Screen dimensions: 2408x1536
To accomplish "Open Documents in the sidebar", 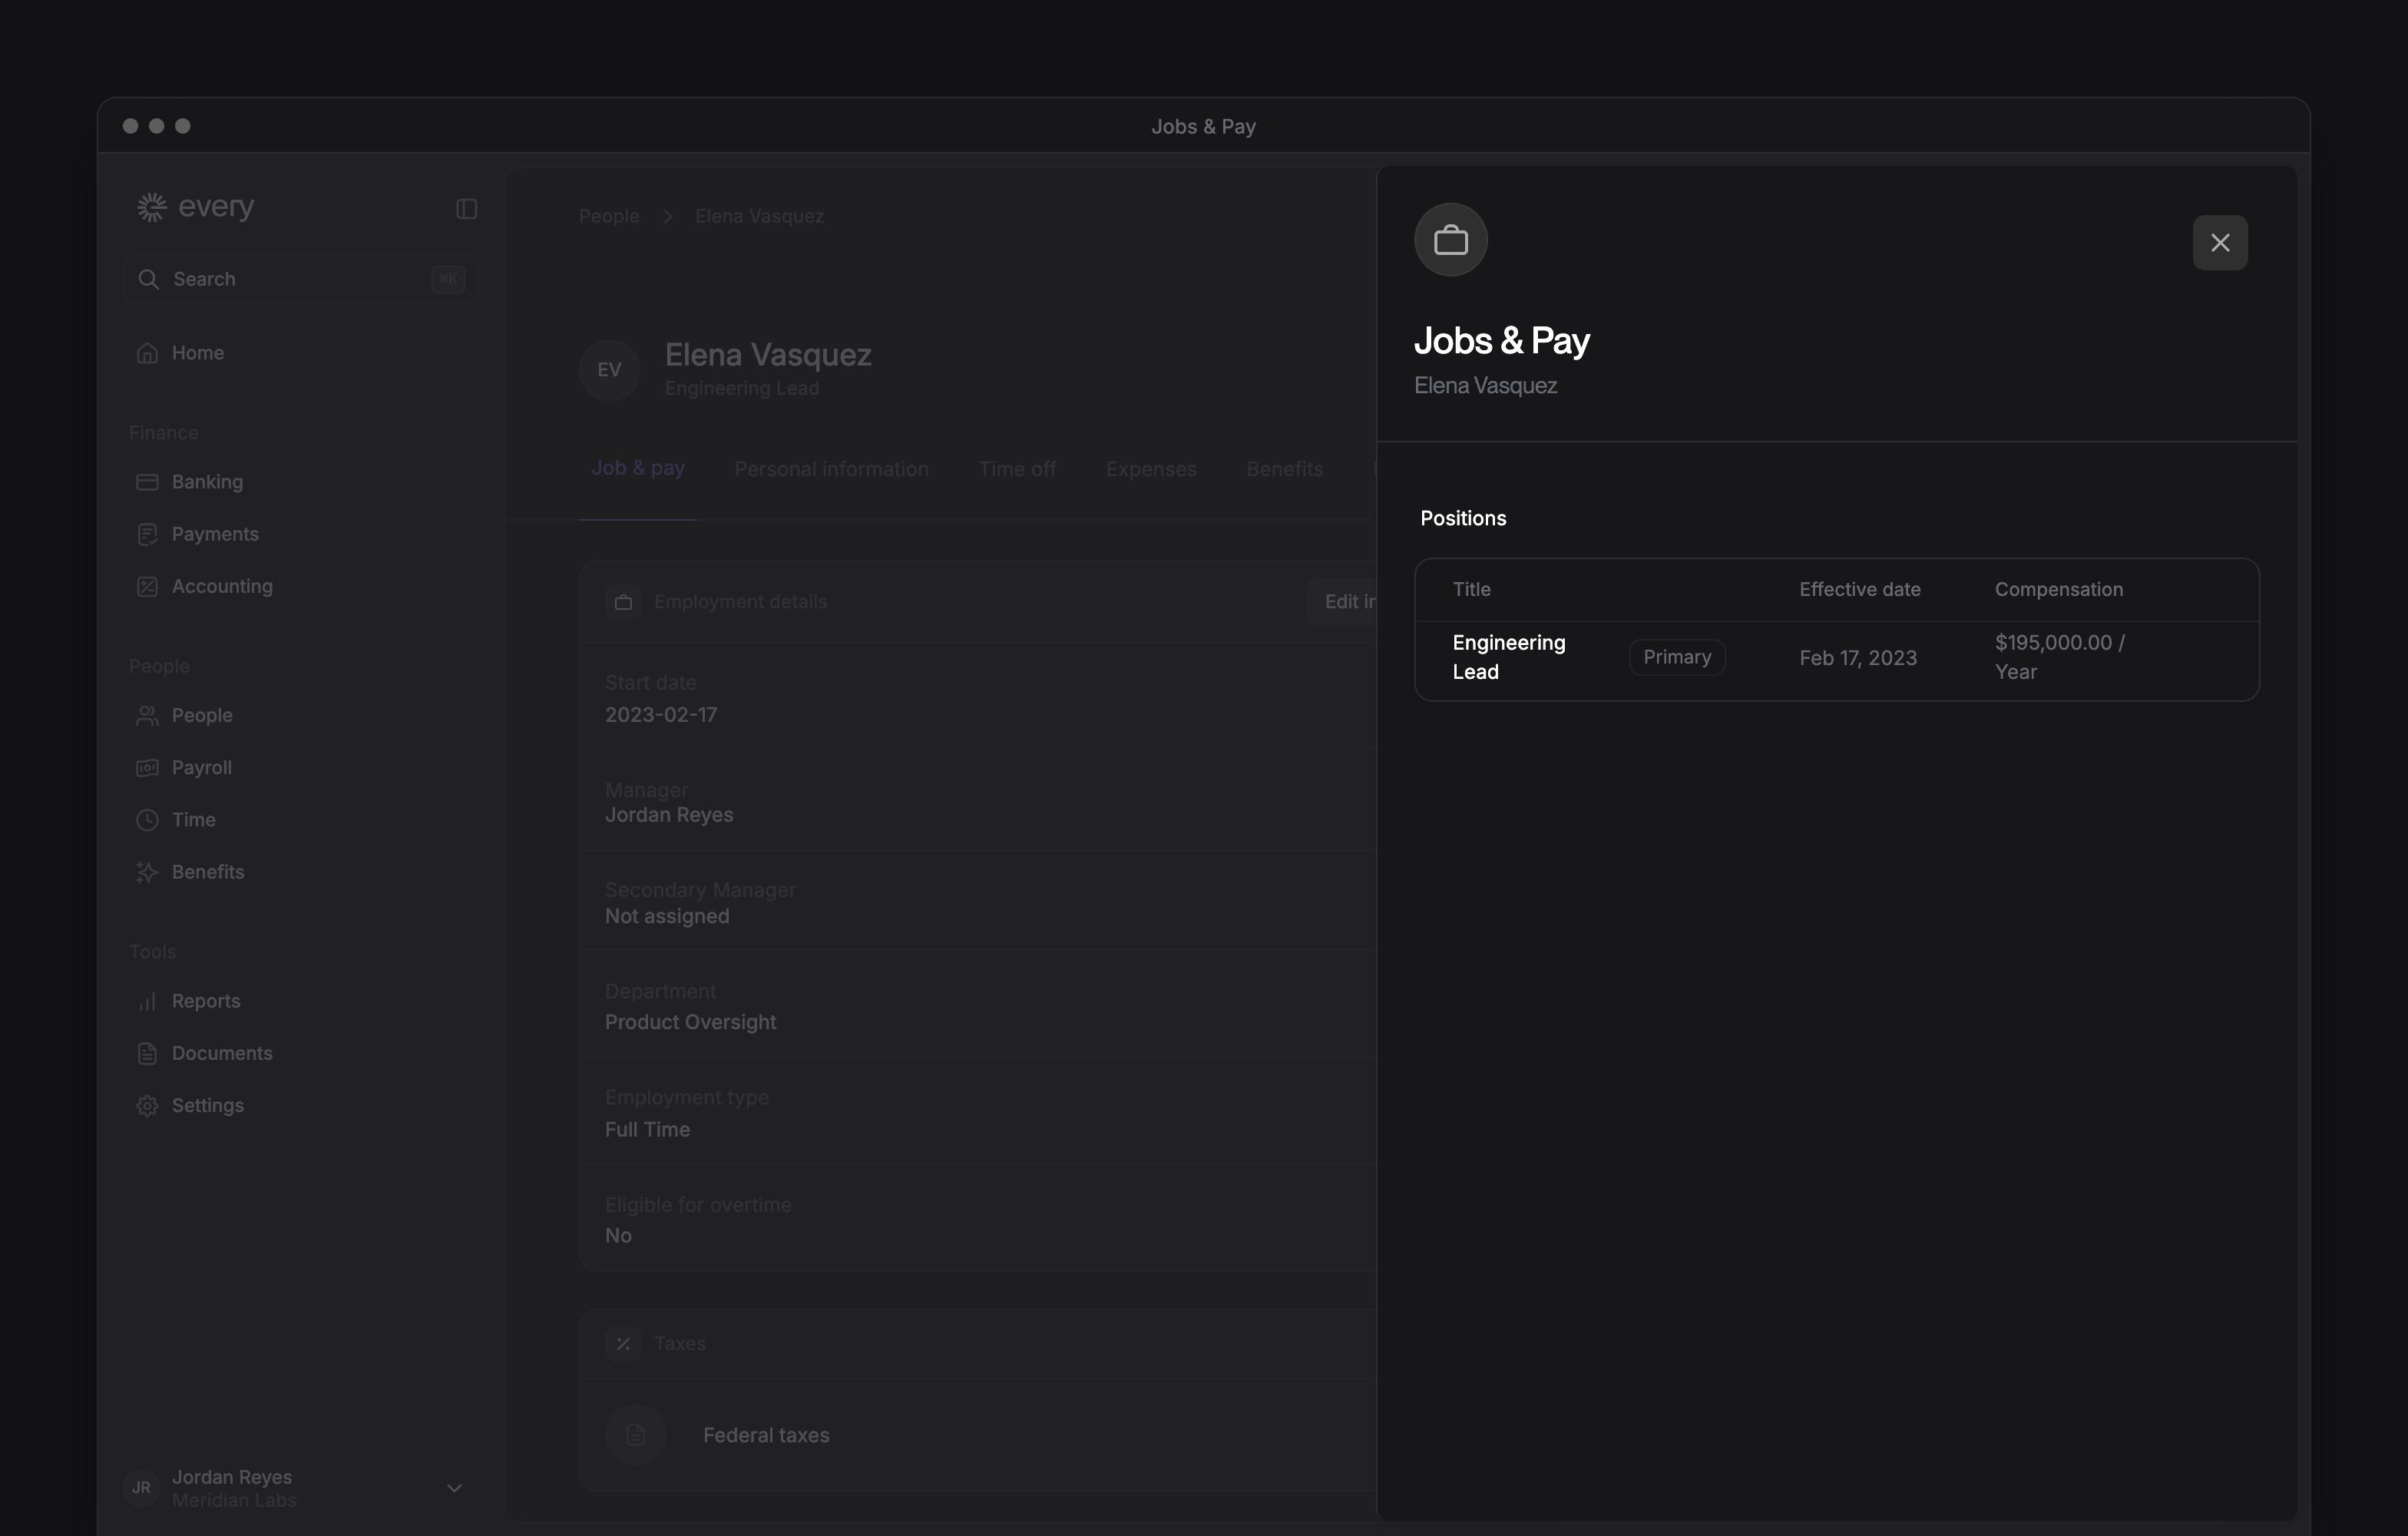I will (x=301, y=1053).
